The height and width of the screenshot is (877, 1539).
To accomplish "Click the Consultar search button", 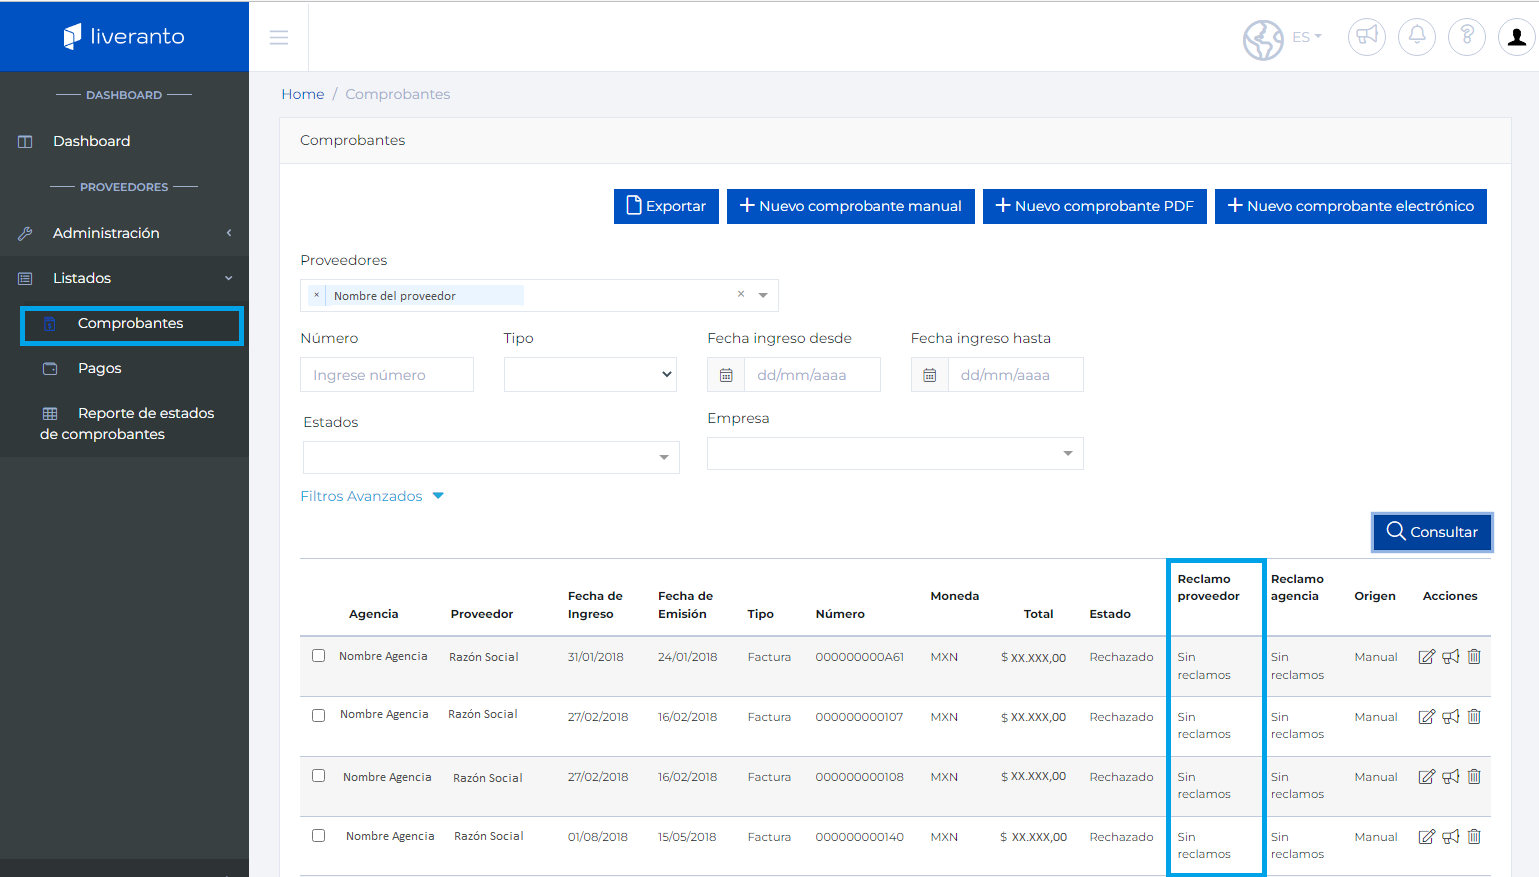I will 1432,532.
